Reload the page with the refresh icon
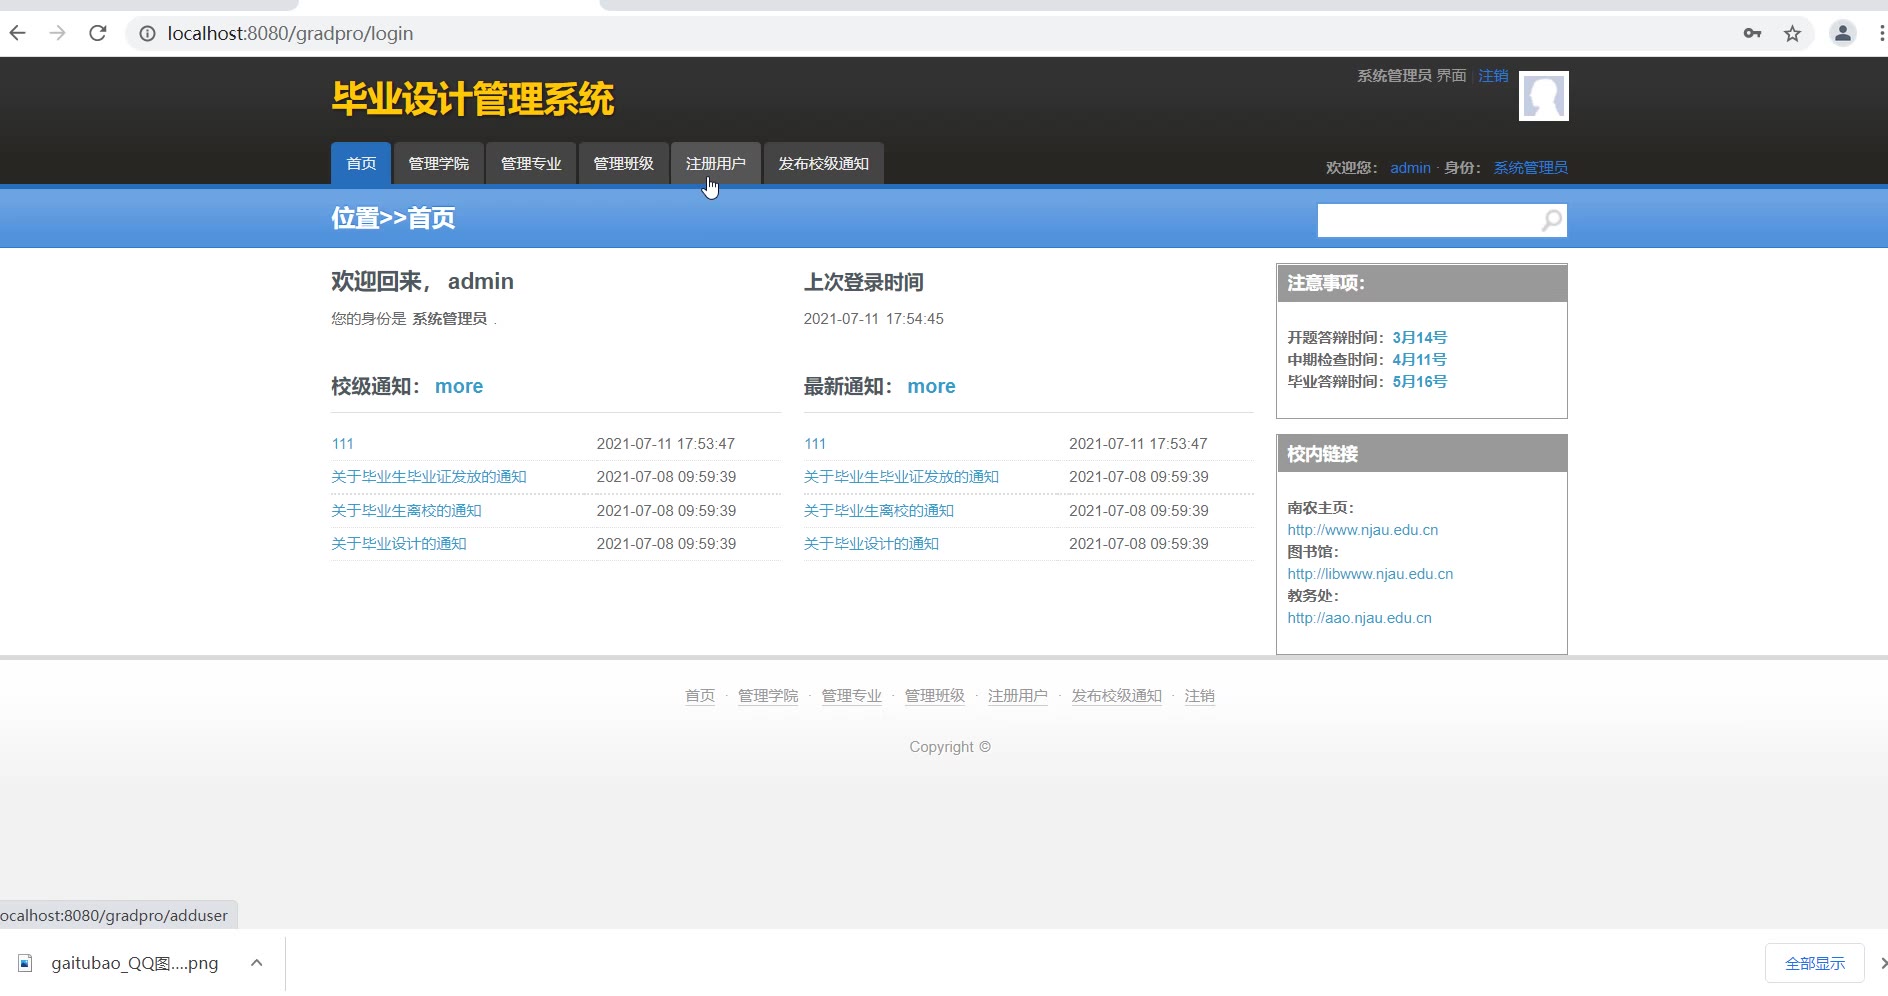This screenshot has height=996, width=1888. 98,33
